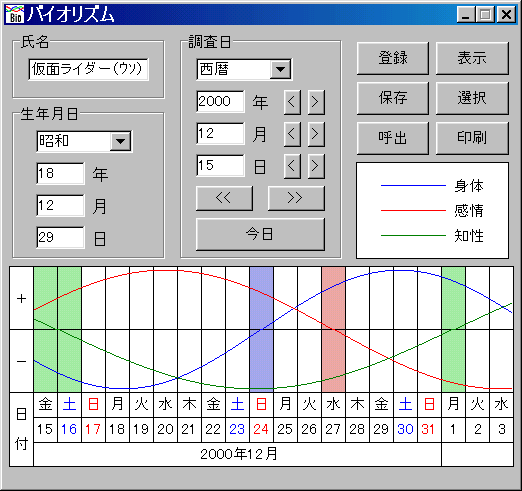
Task: Click the 表示 display button
Action: click(x=472, y=58)
